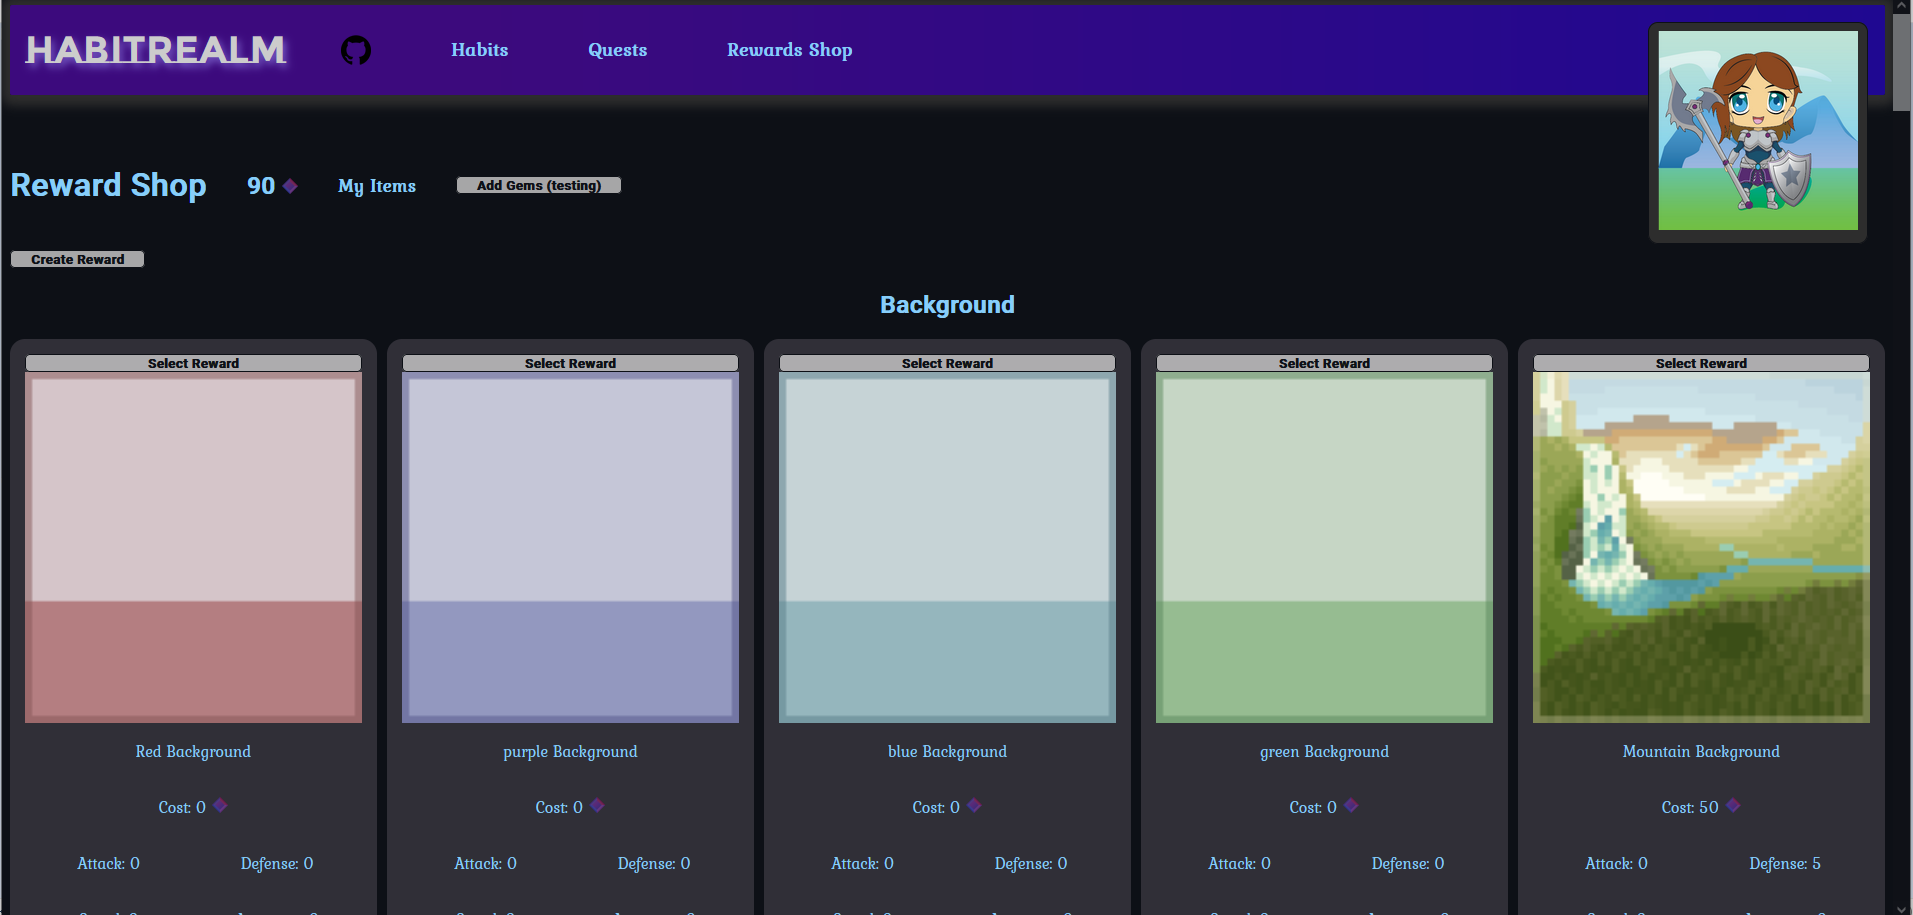1913x915 pixels.
Task: Click the 'Reward Shop' page heading
Action: click(x=109, y=186)
